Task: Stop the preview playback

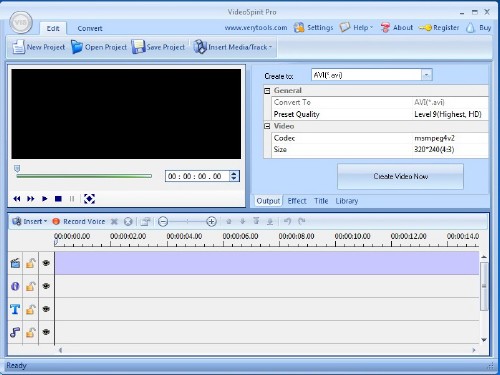Action: [x=58, y=199]
